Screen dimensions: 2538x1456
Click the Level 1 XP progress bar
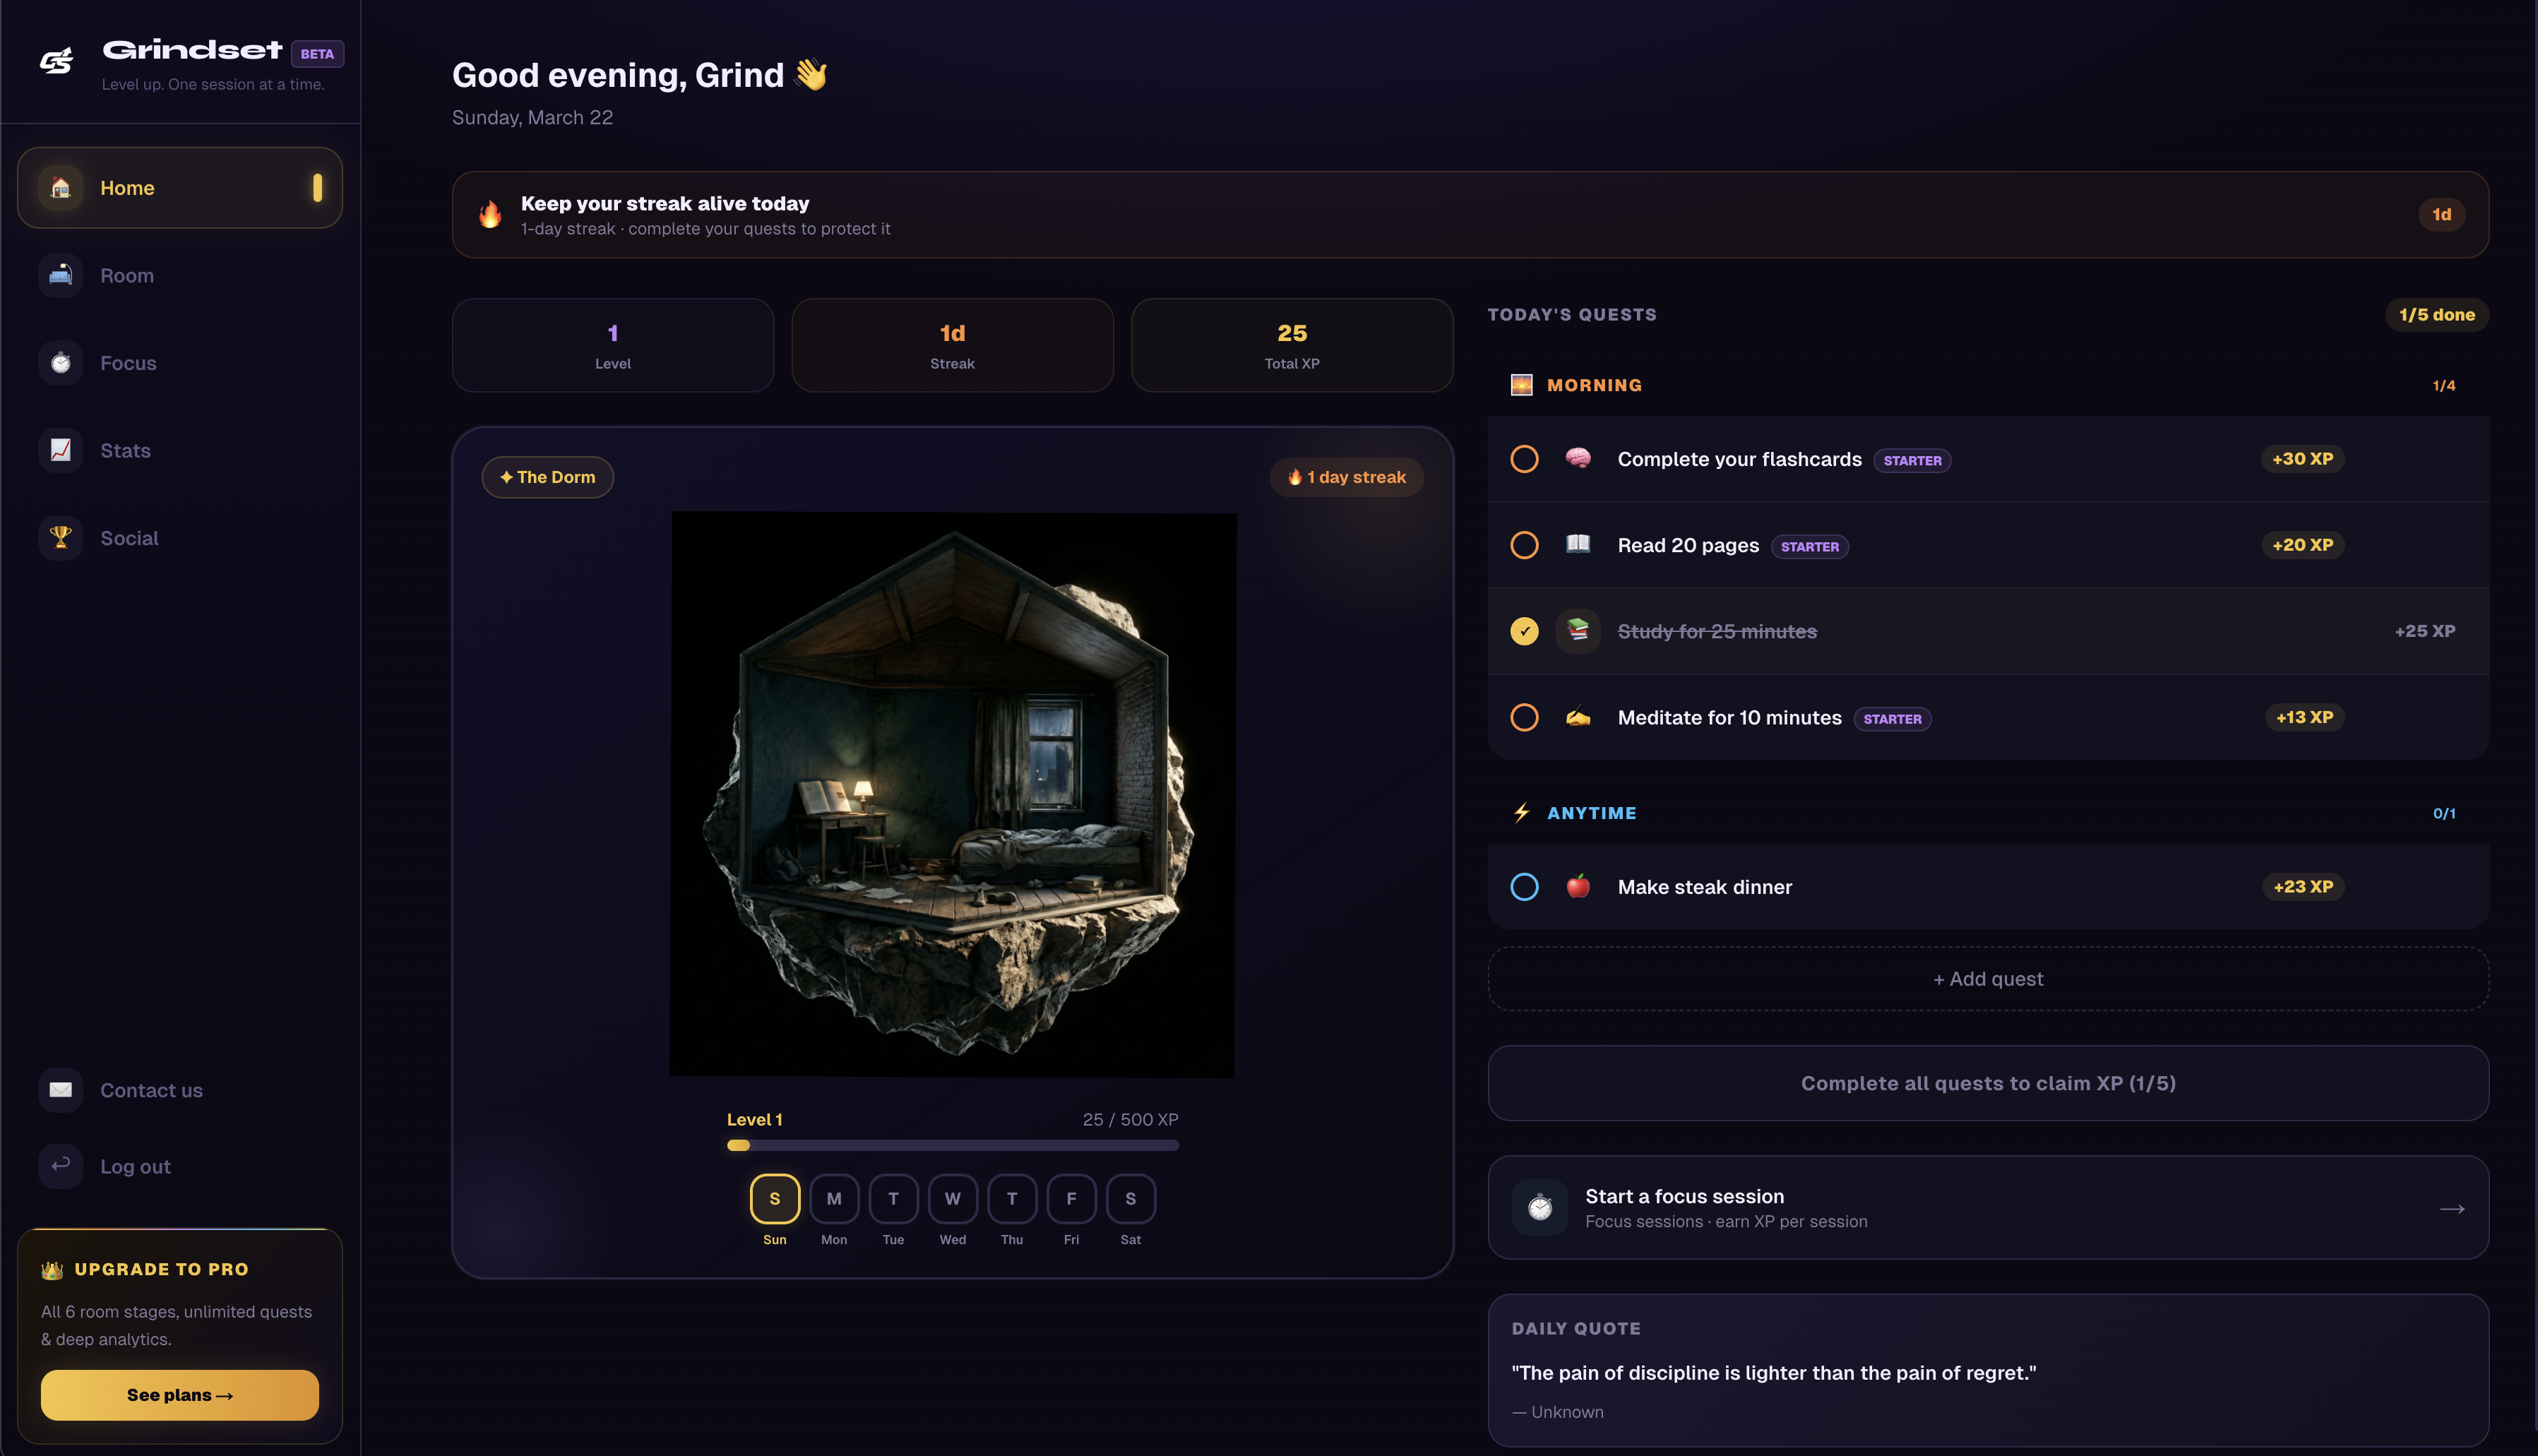[x=953, y=1145]
